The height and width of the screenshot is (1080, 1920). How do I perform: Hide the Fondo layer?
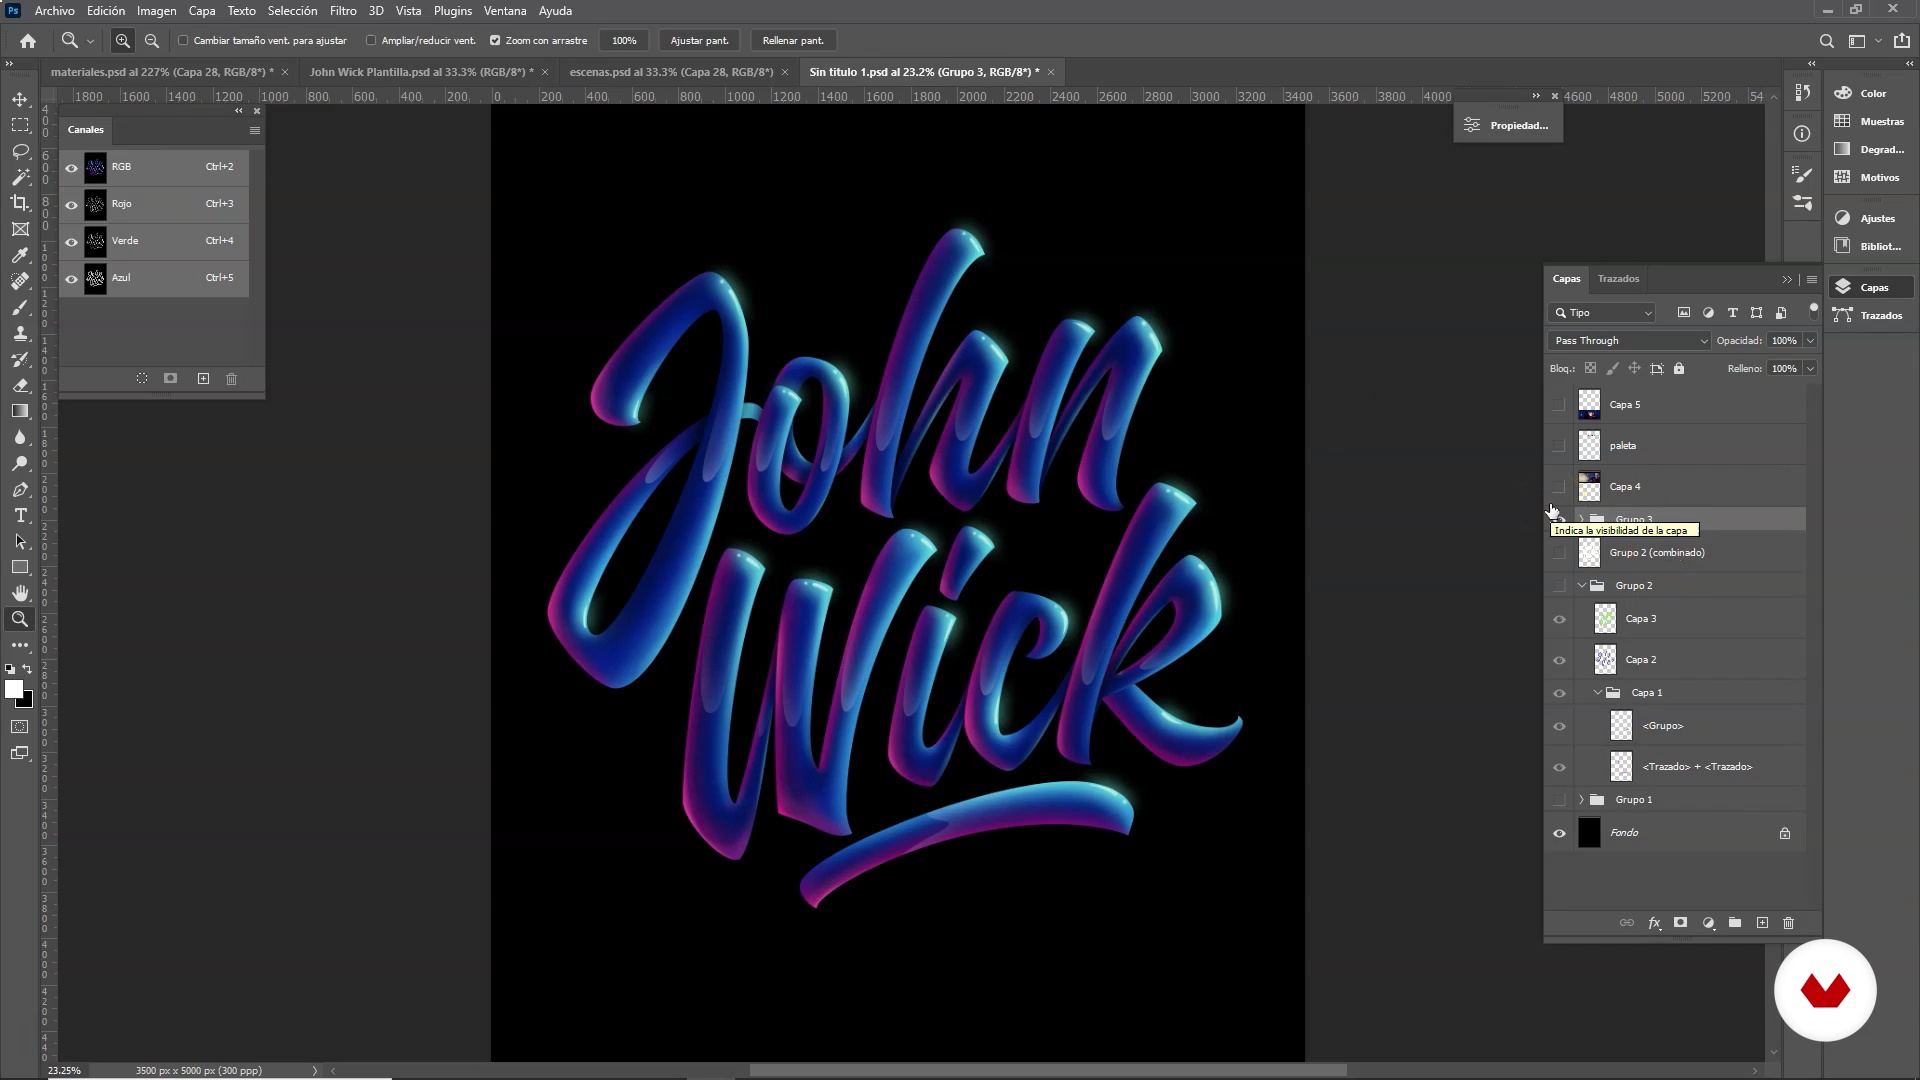point(1559,833)
